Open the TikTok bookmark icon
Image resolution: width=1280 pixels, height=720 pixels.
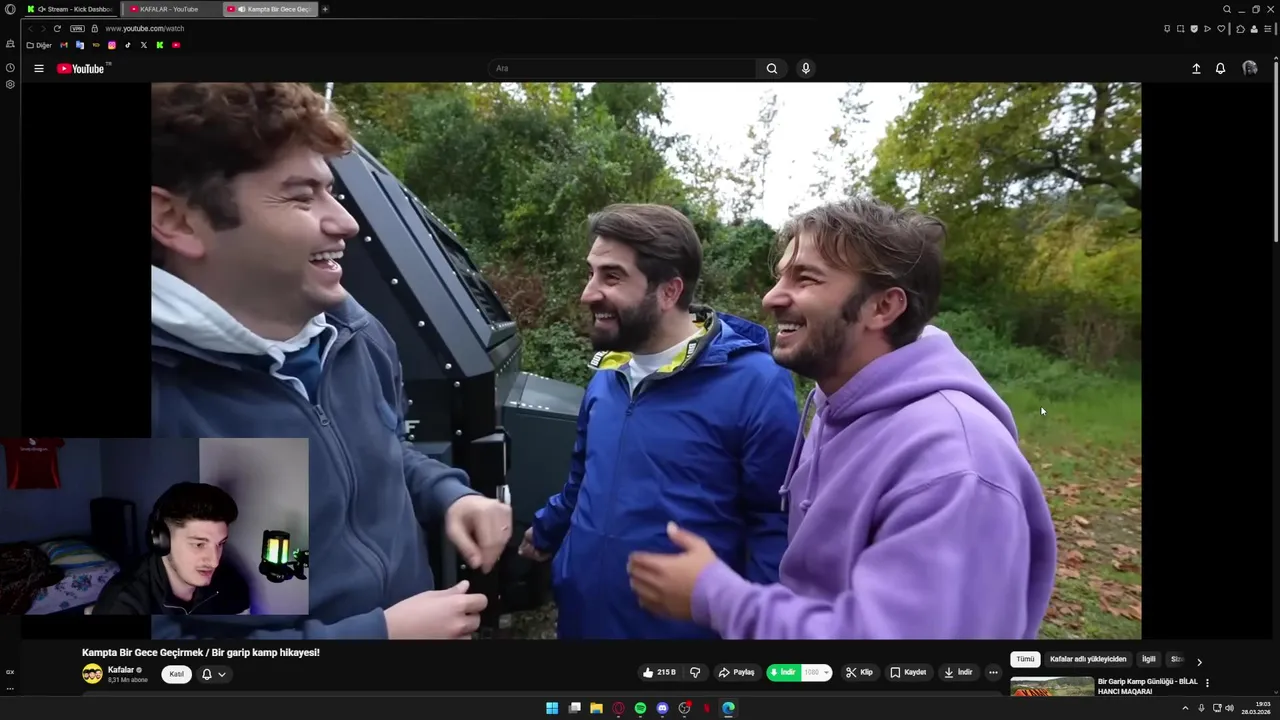click(128, 45)
